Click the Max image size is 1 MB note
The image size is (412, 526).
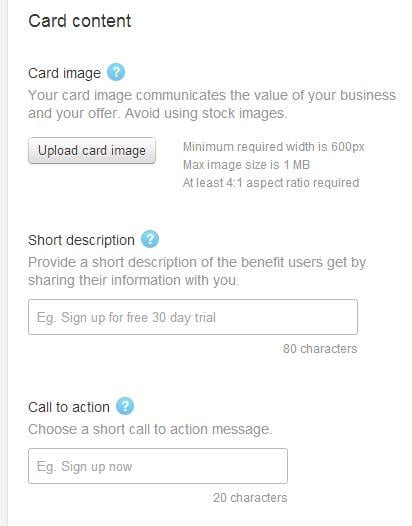(x=246, y=165)
